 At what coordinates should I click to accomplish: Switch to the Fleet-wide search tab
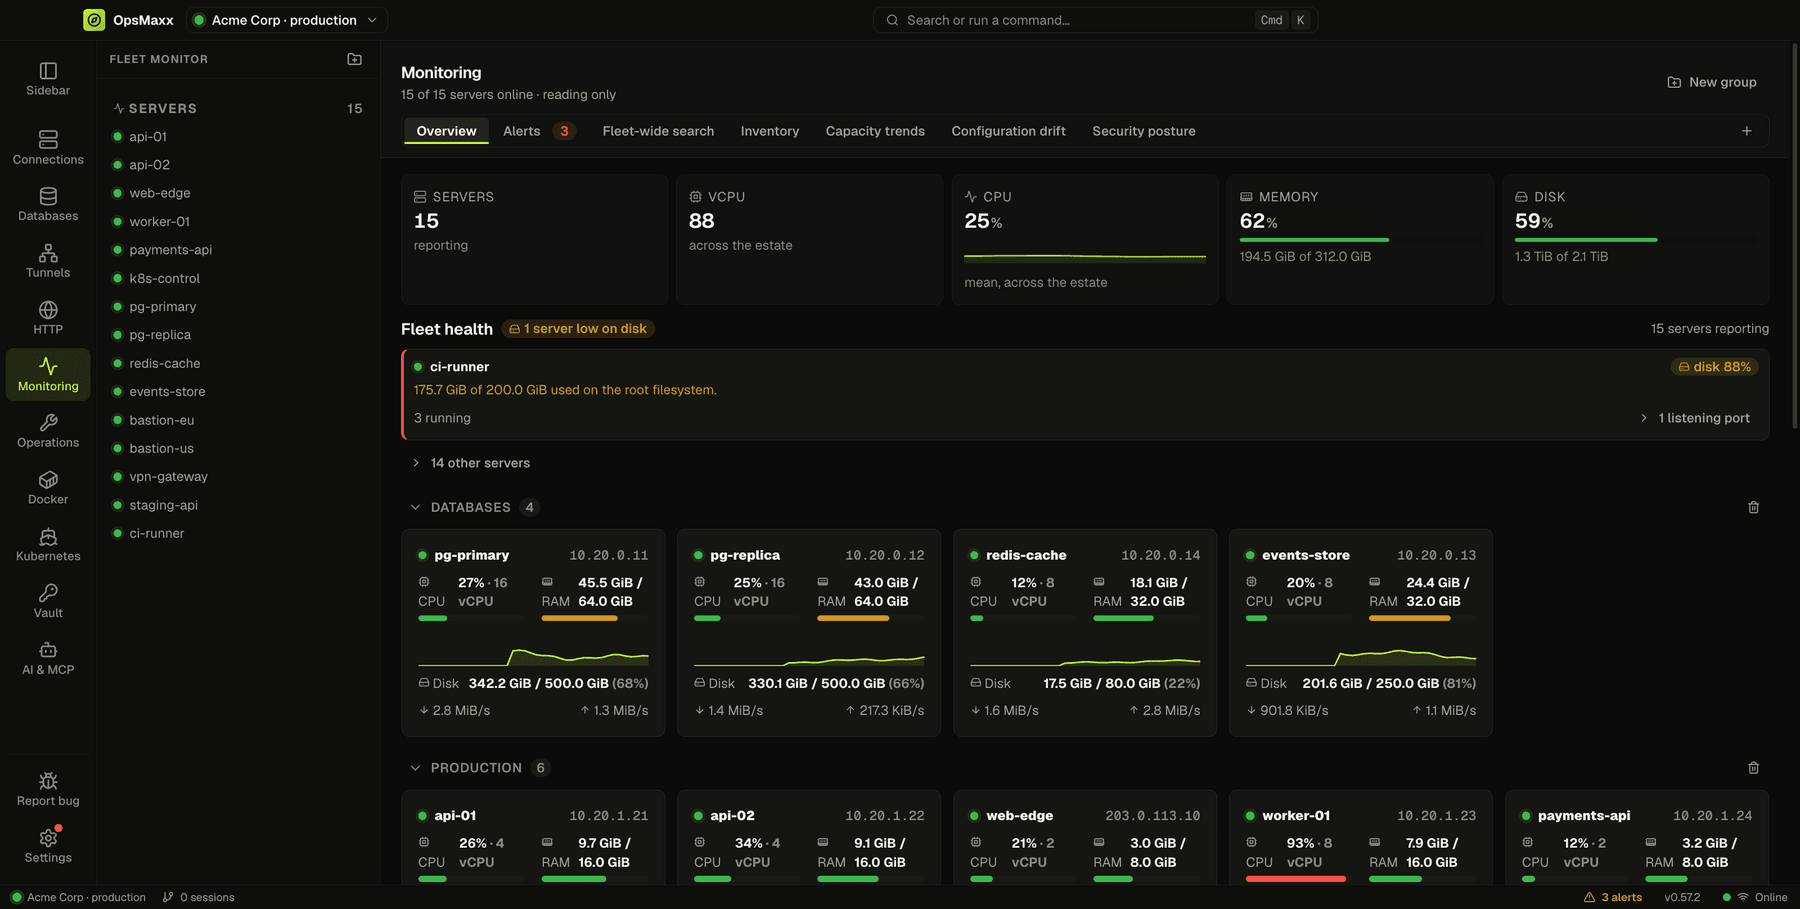[658, 131]
